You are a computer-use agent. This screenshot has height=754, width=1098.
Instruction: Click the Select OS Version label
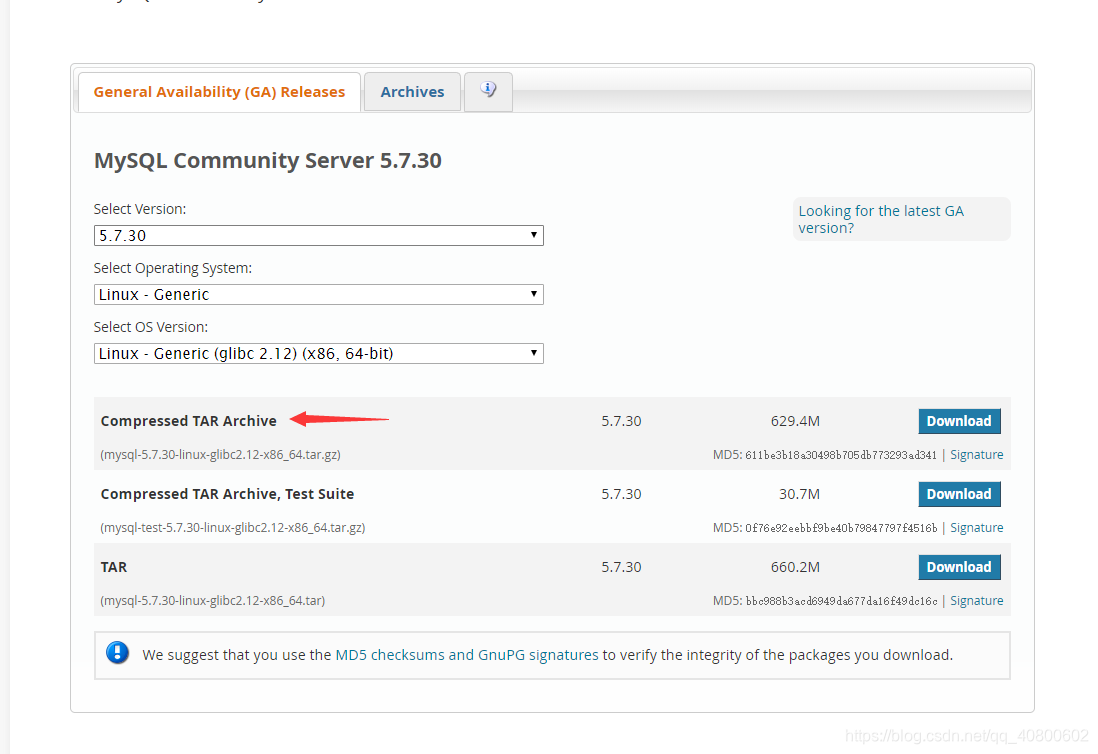click(151, 327)
